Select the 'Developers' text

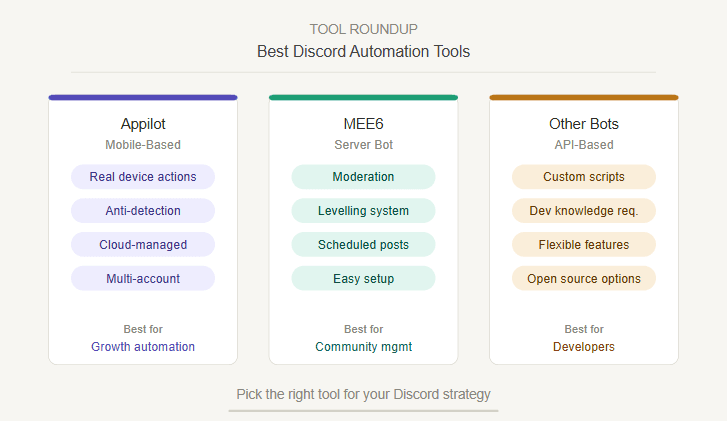coord(584,347)
